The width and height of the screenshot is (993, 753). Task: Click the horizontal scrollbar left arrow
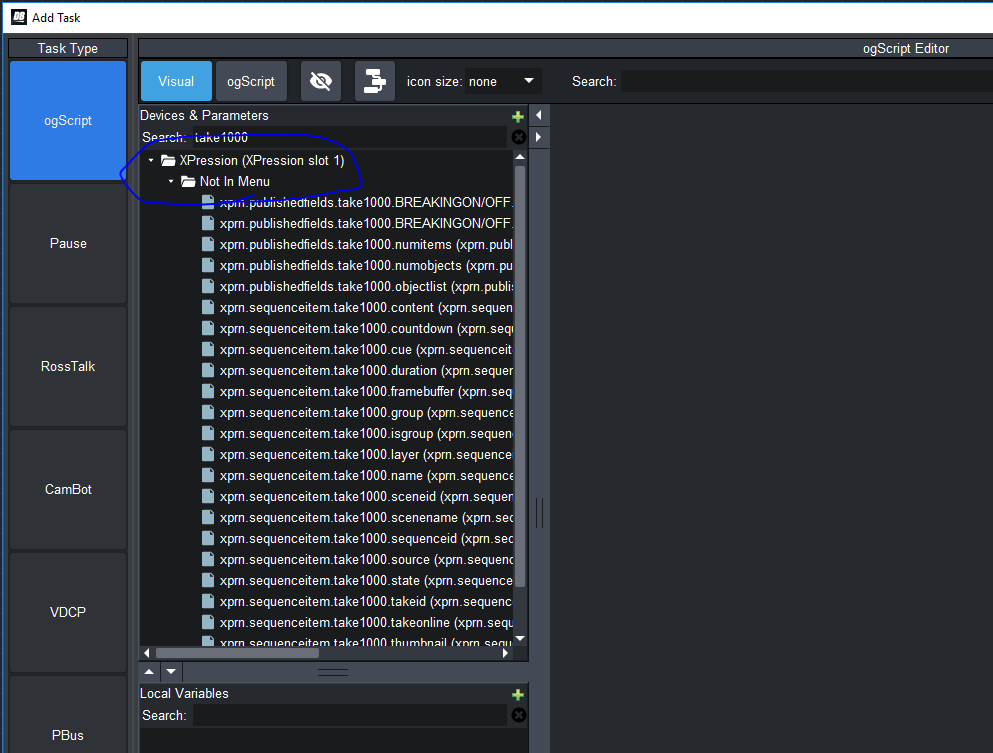(147, 653)
